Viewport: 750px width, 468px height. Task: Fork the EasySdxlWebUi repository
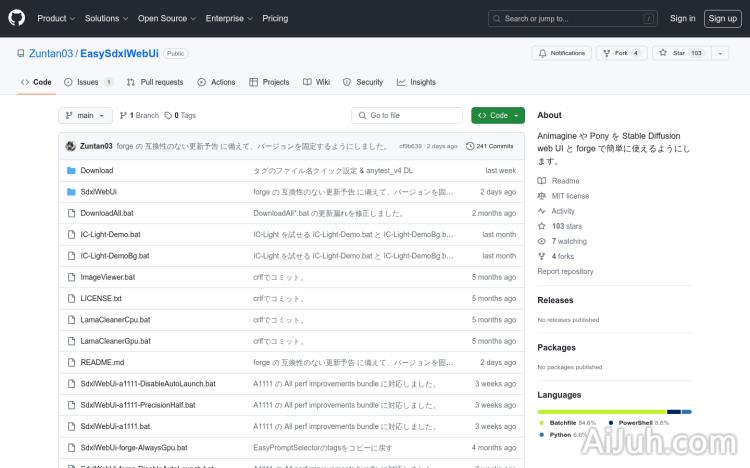pos(615,53)
